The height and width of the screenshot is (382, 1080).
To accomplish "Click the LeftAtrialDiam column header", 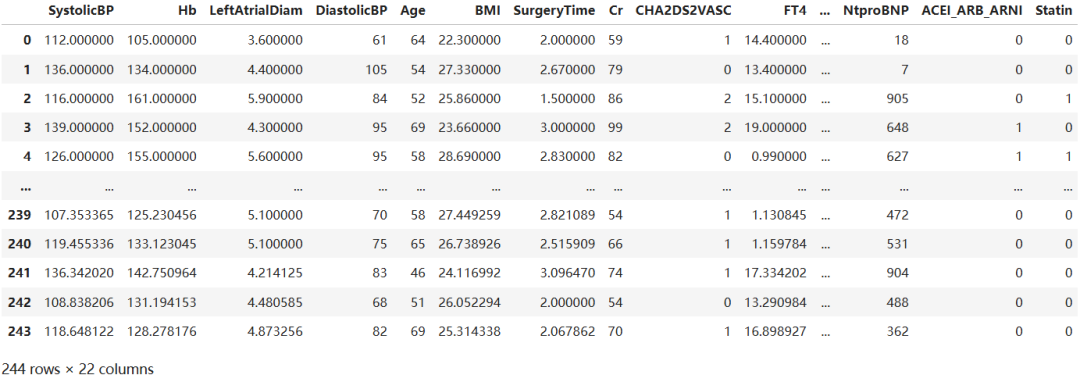I will [256, 11].
